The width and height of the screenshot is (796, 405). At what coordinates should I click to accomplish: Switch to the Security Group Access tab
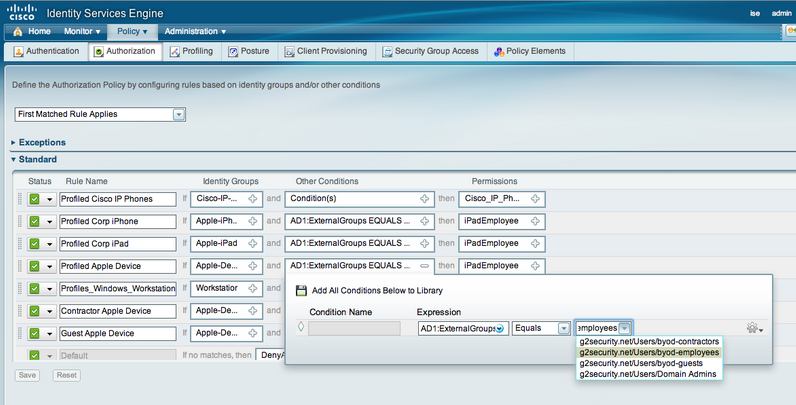[x=430, y=51]
